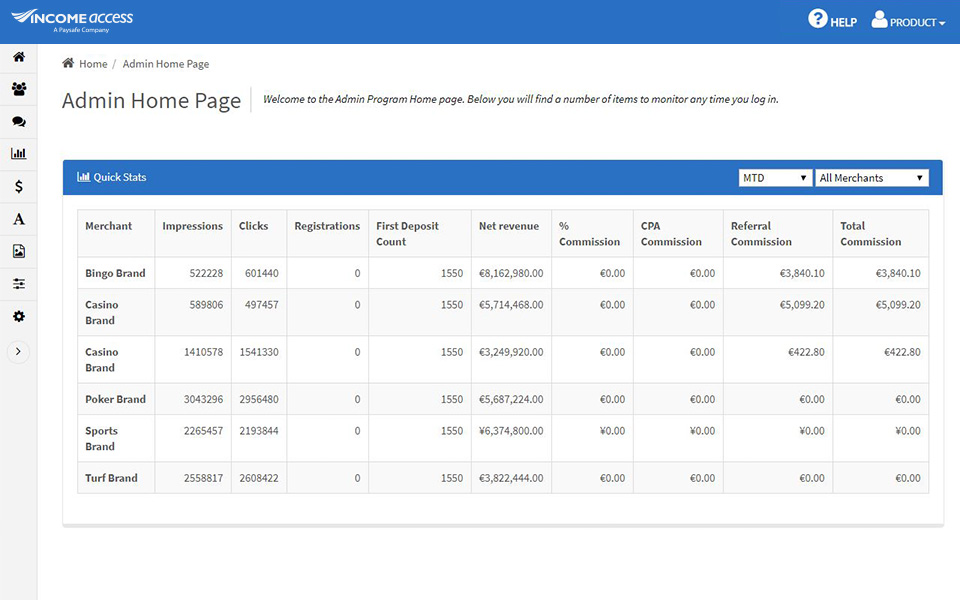Click the Income Access logo
The height and width of the screenshot is (600, 960).
coord(71,19)
